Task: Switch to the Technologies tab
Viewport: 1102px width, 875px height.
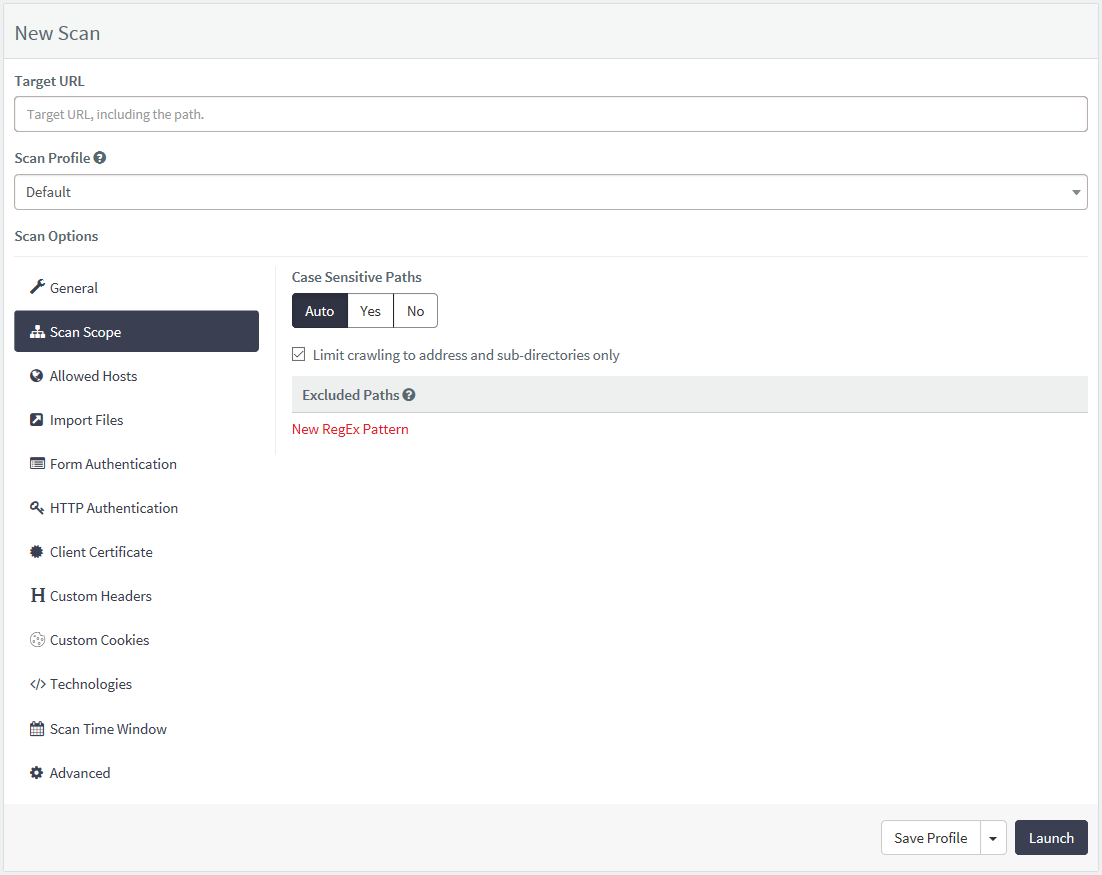Action: click(136, 684)
